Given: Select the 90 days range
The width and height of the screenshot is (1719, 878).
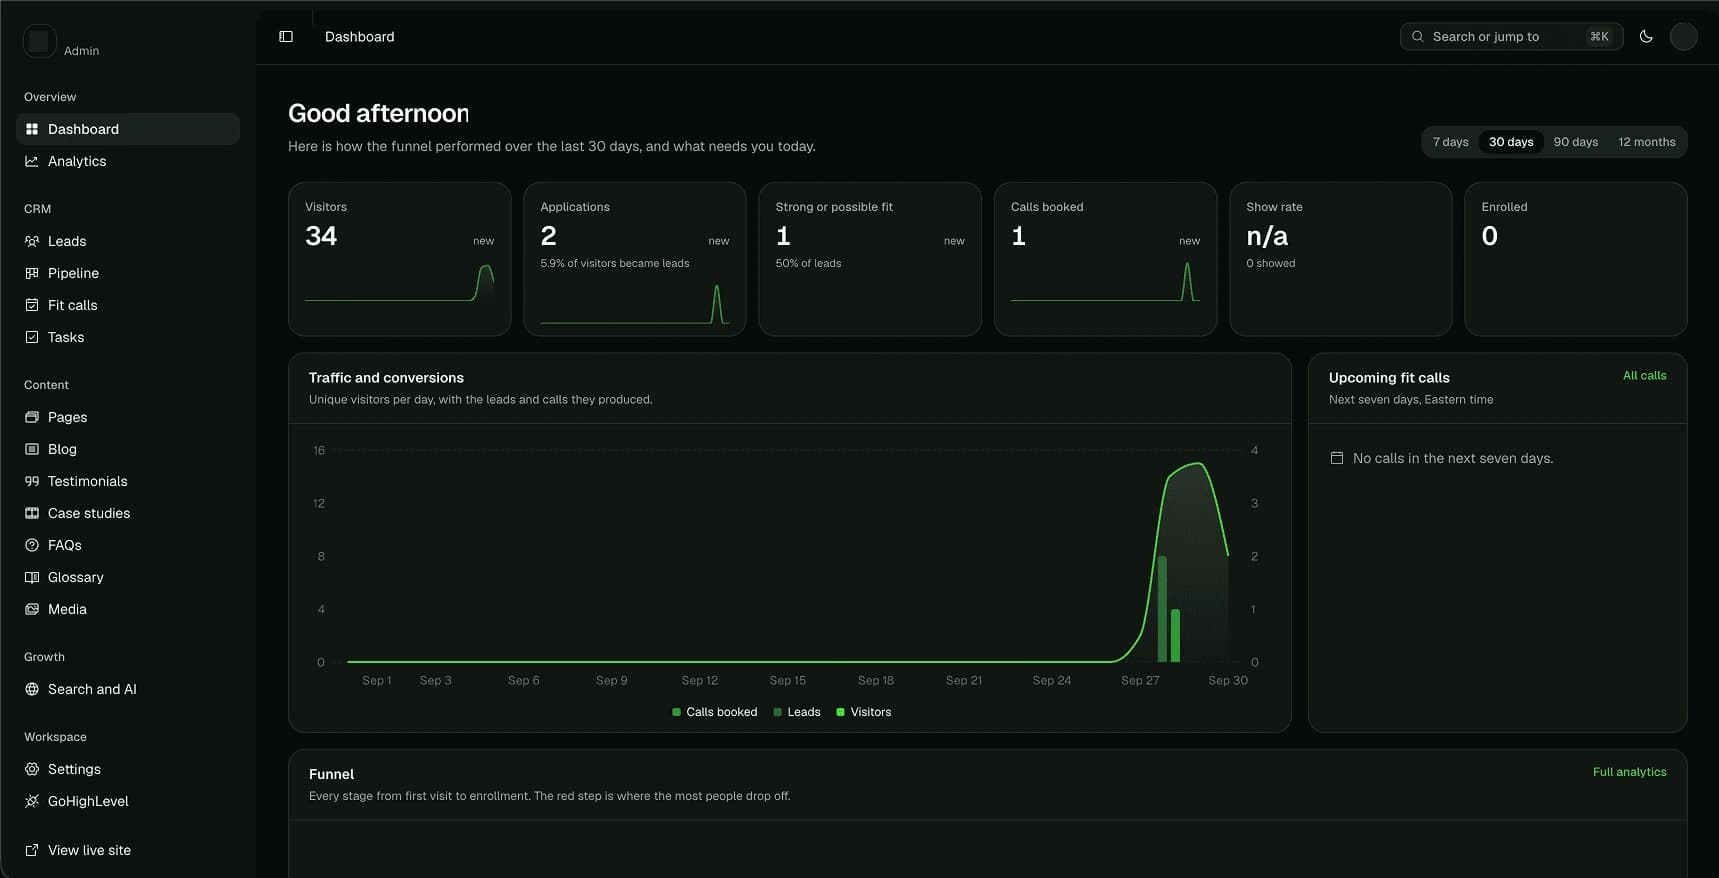Looking at the screenshot, I should point(1576,142).
